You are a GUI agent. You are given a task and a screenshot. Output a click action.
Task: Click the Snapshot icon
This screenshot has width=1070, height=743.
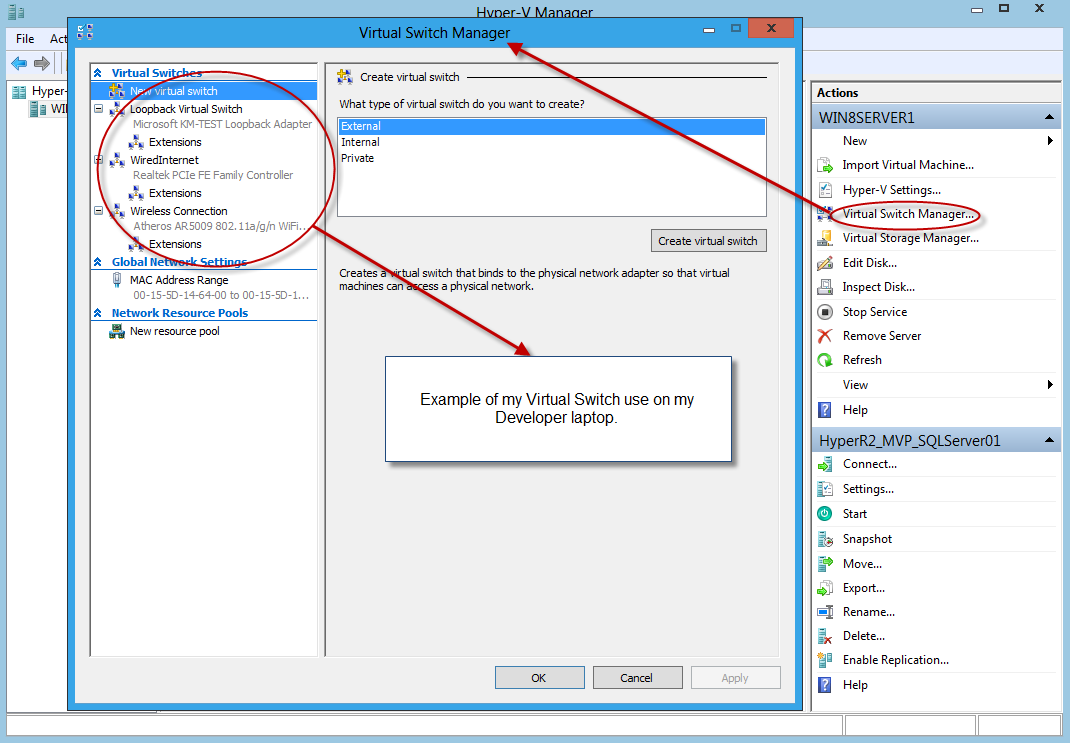[825, 539]
